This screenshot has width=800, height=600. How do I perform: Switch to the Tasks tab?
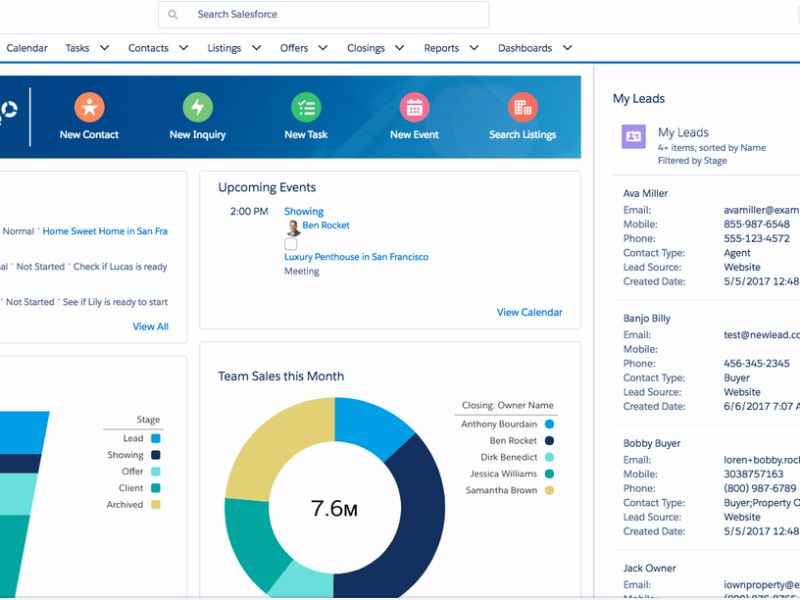pyautogui.click(x=77, y=48)
